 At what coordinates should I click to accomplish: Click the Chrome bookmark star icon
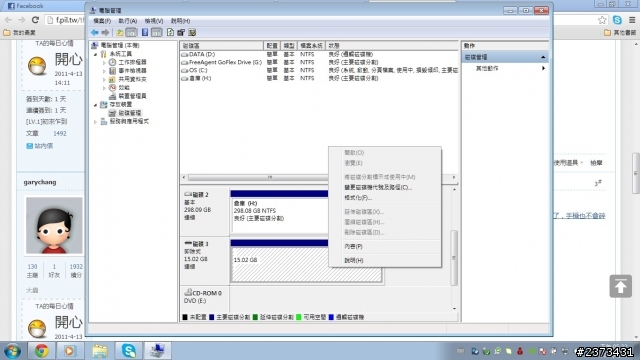tap(602, 20)
